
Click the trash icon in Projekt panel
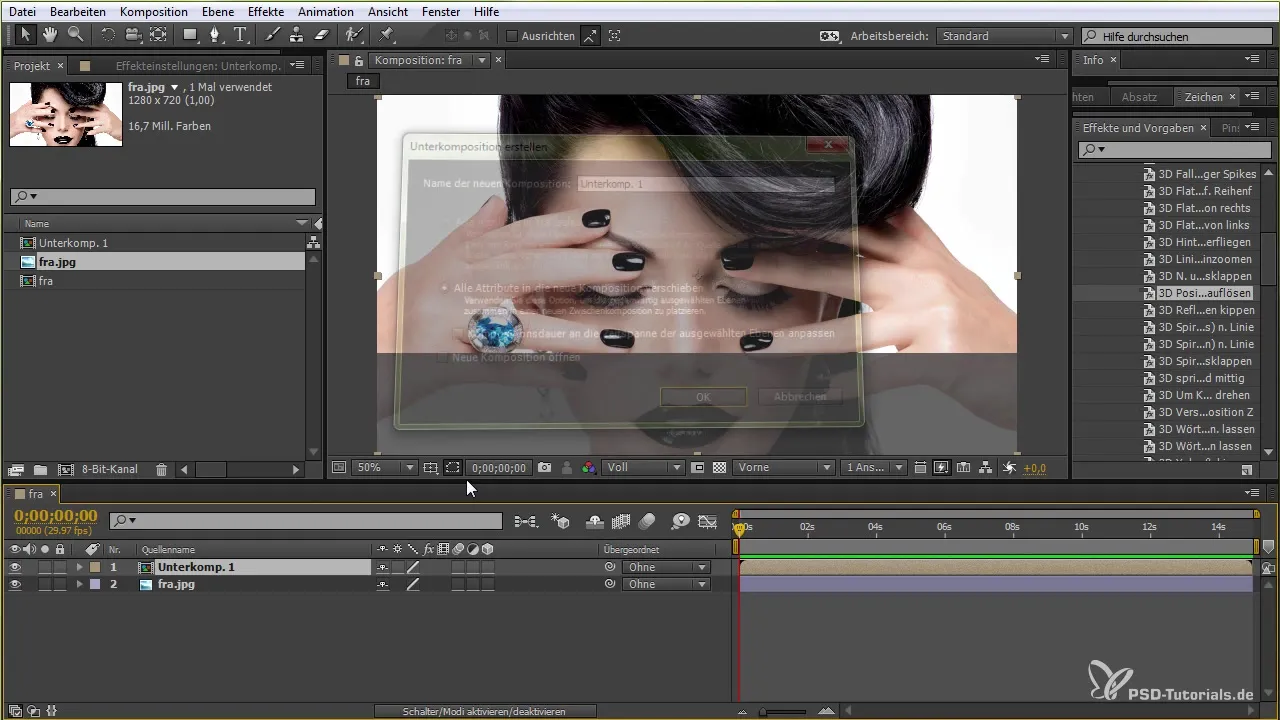click(161, 469)
